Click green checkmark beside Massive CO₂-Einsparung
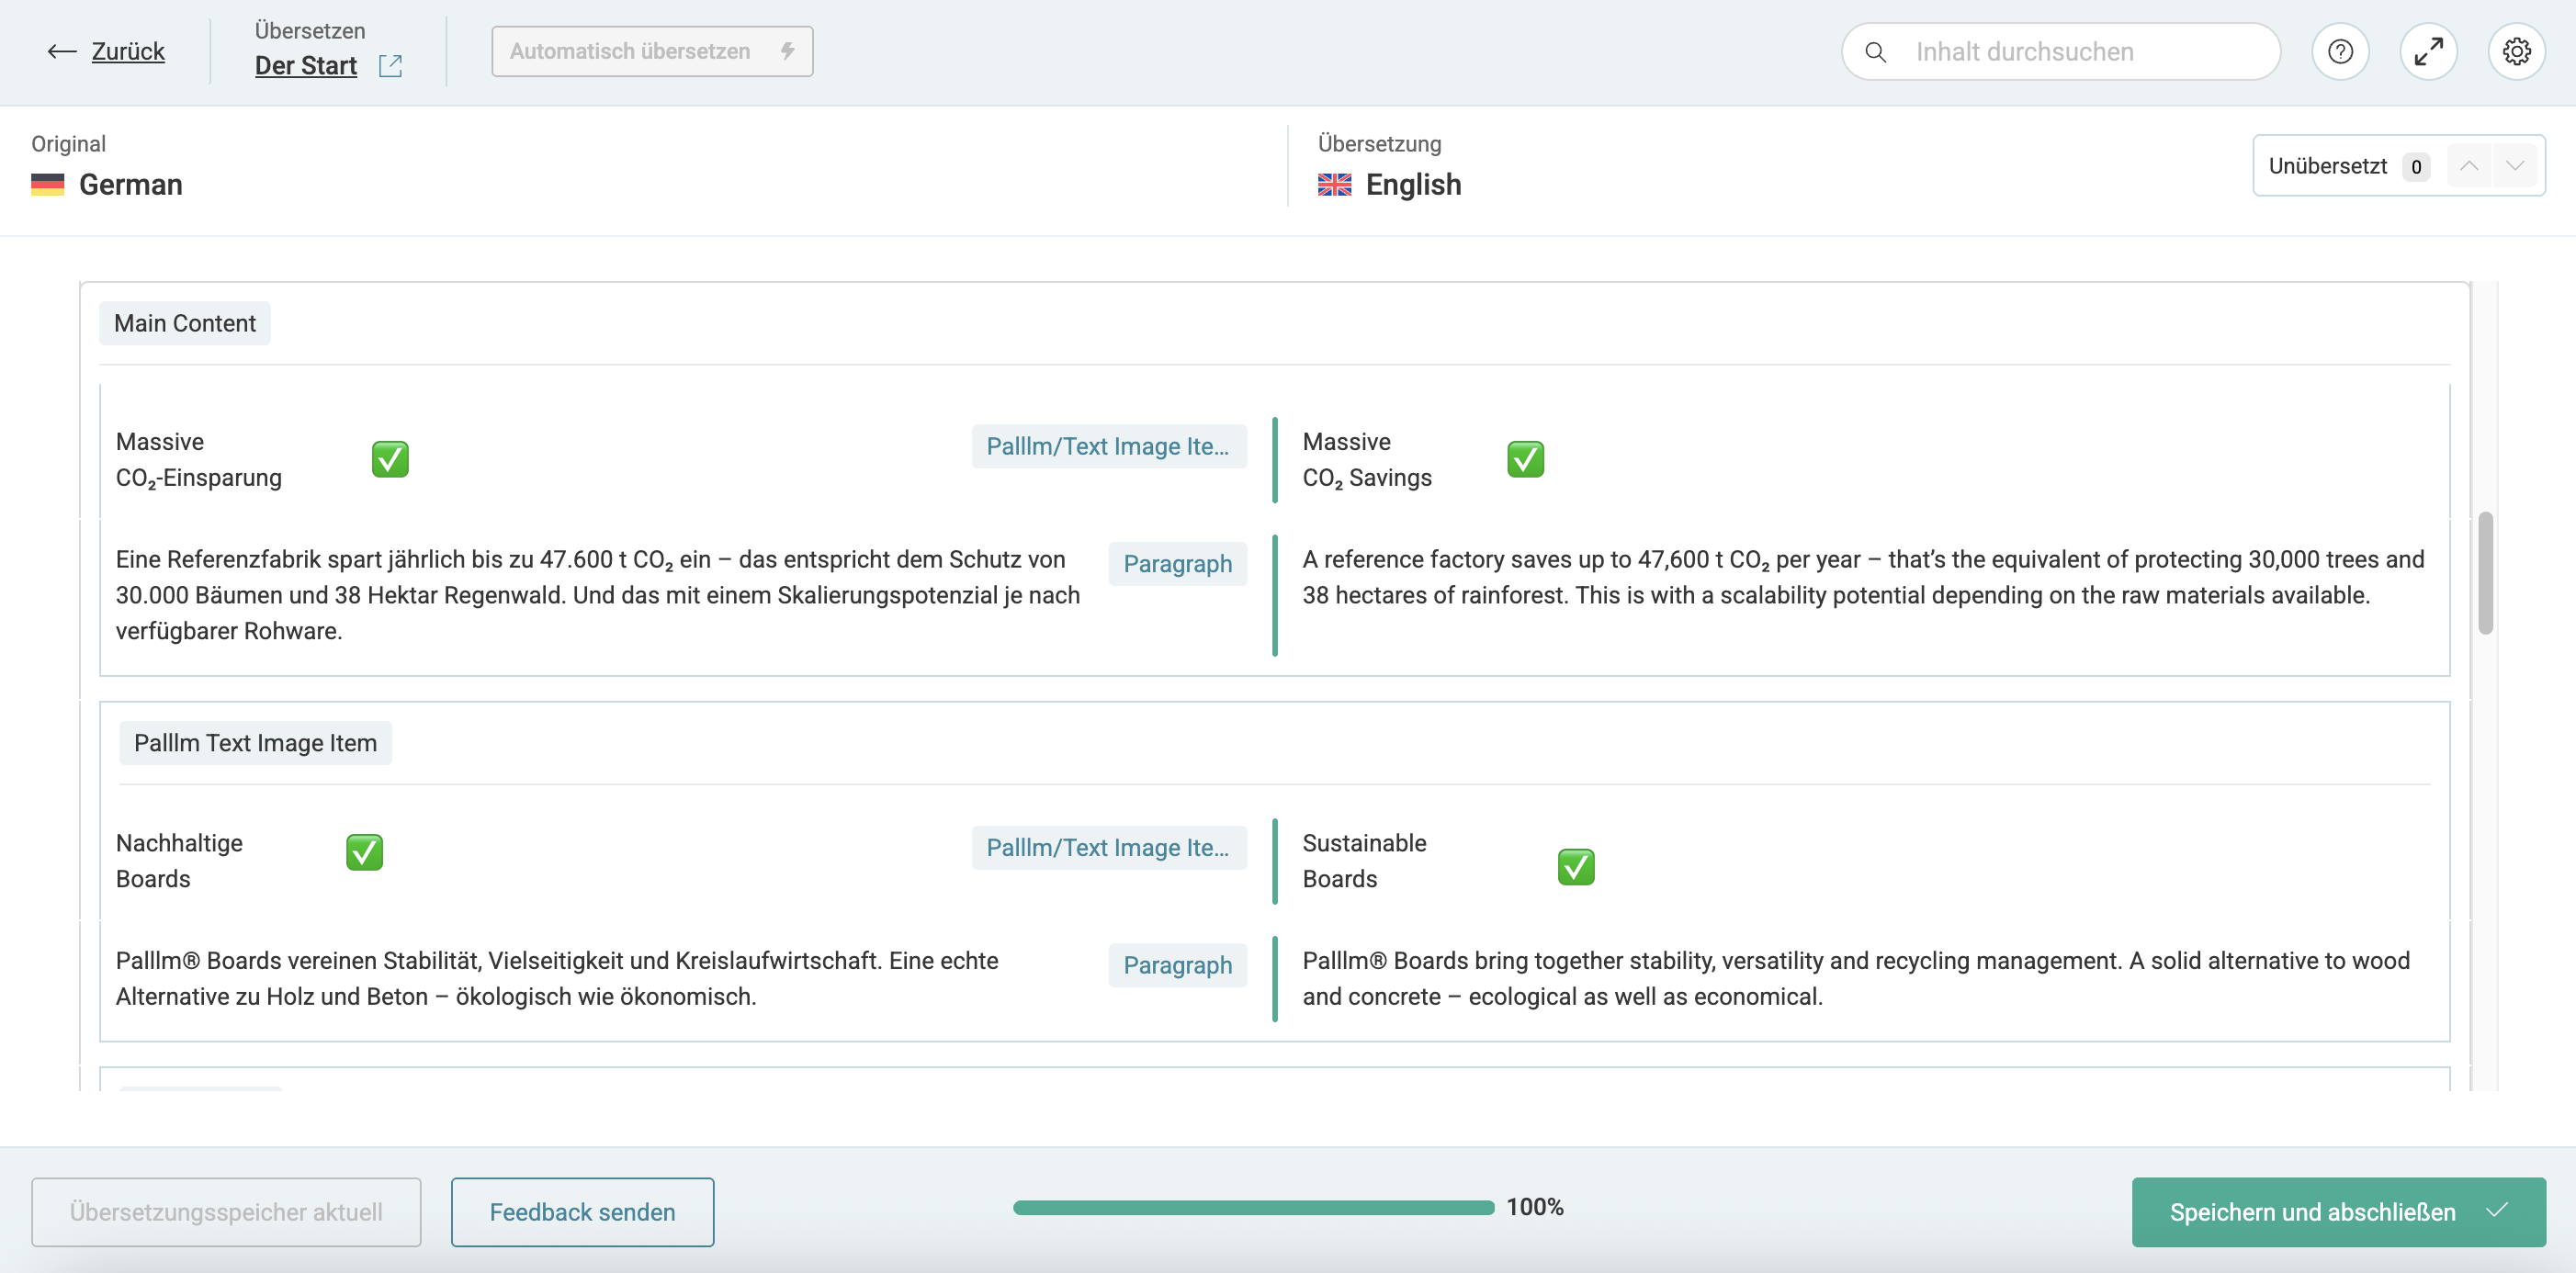2576x1273 pixels. click(x=390, y=459)
